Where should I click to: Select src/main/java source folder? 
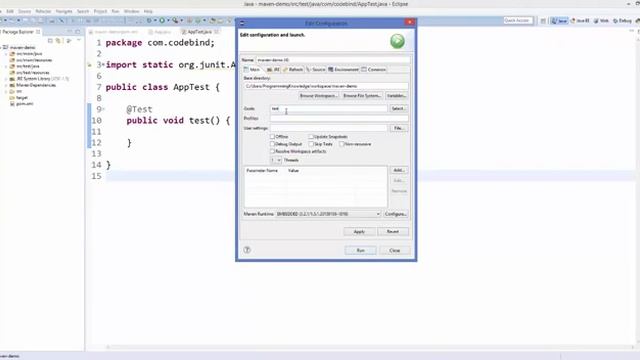pyautogui.click(x=29, y=53)
